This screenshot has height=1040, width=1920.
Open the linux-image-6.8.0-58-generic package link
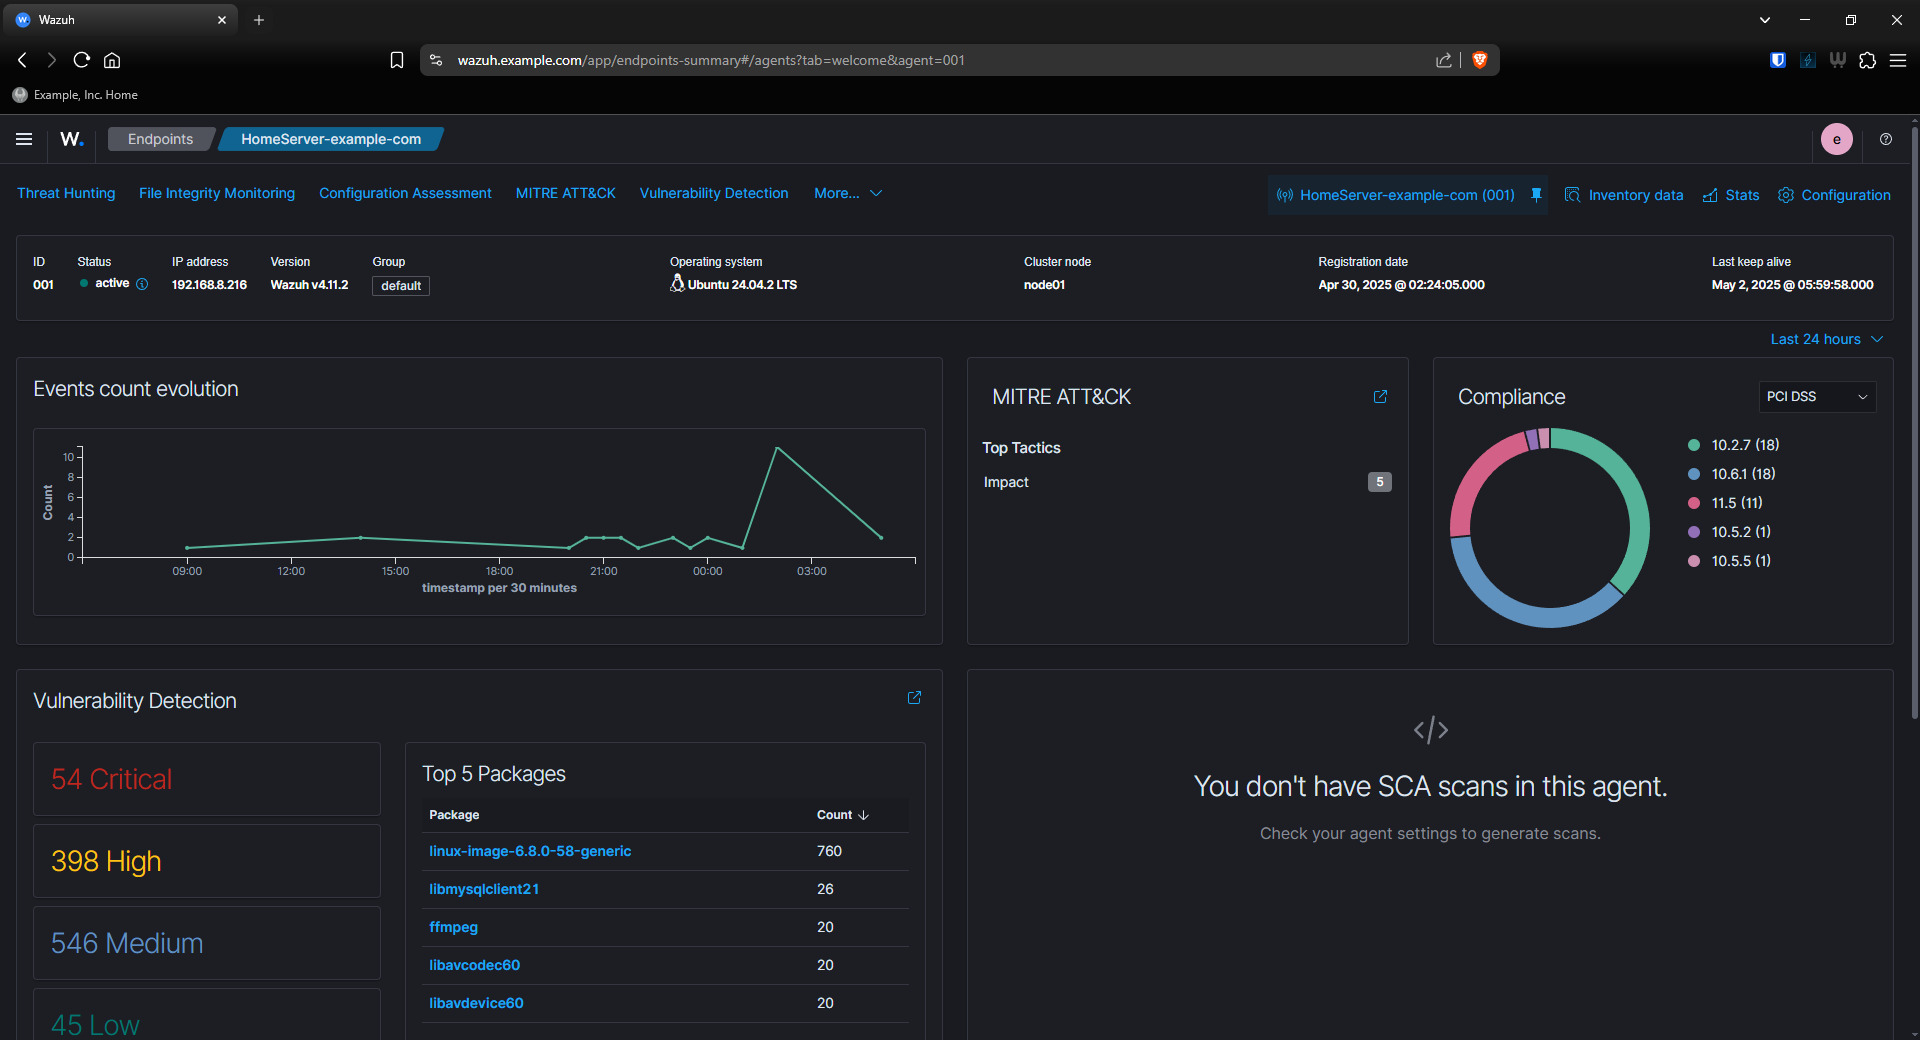tap(530, 851)
